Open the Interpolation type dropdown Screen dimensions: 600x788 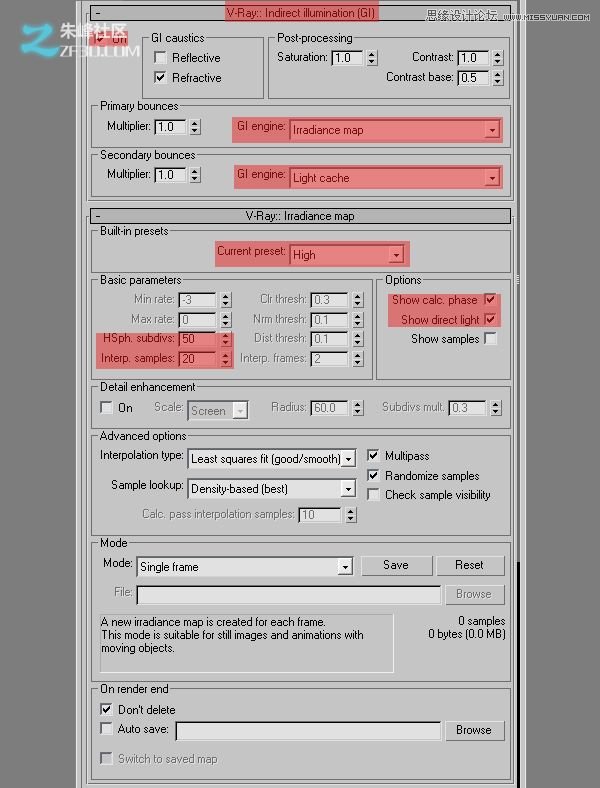pos(272,458)
